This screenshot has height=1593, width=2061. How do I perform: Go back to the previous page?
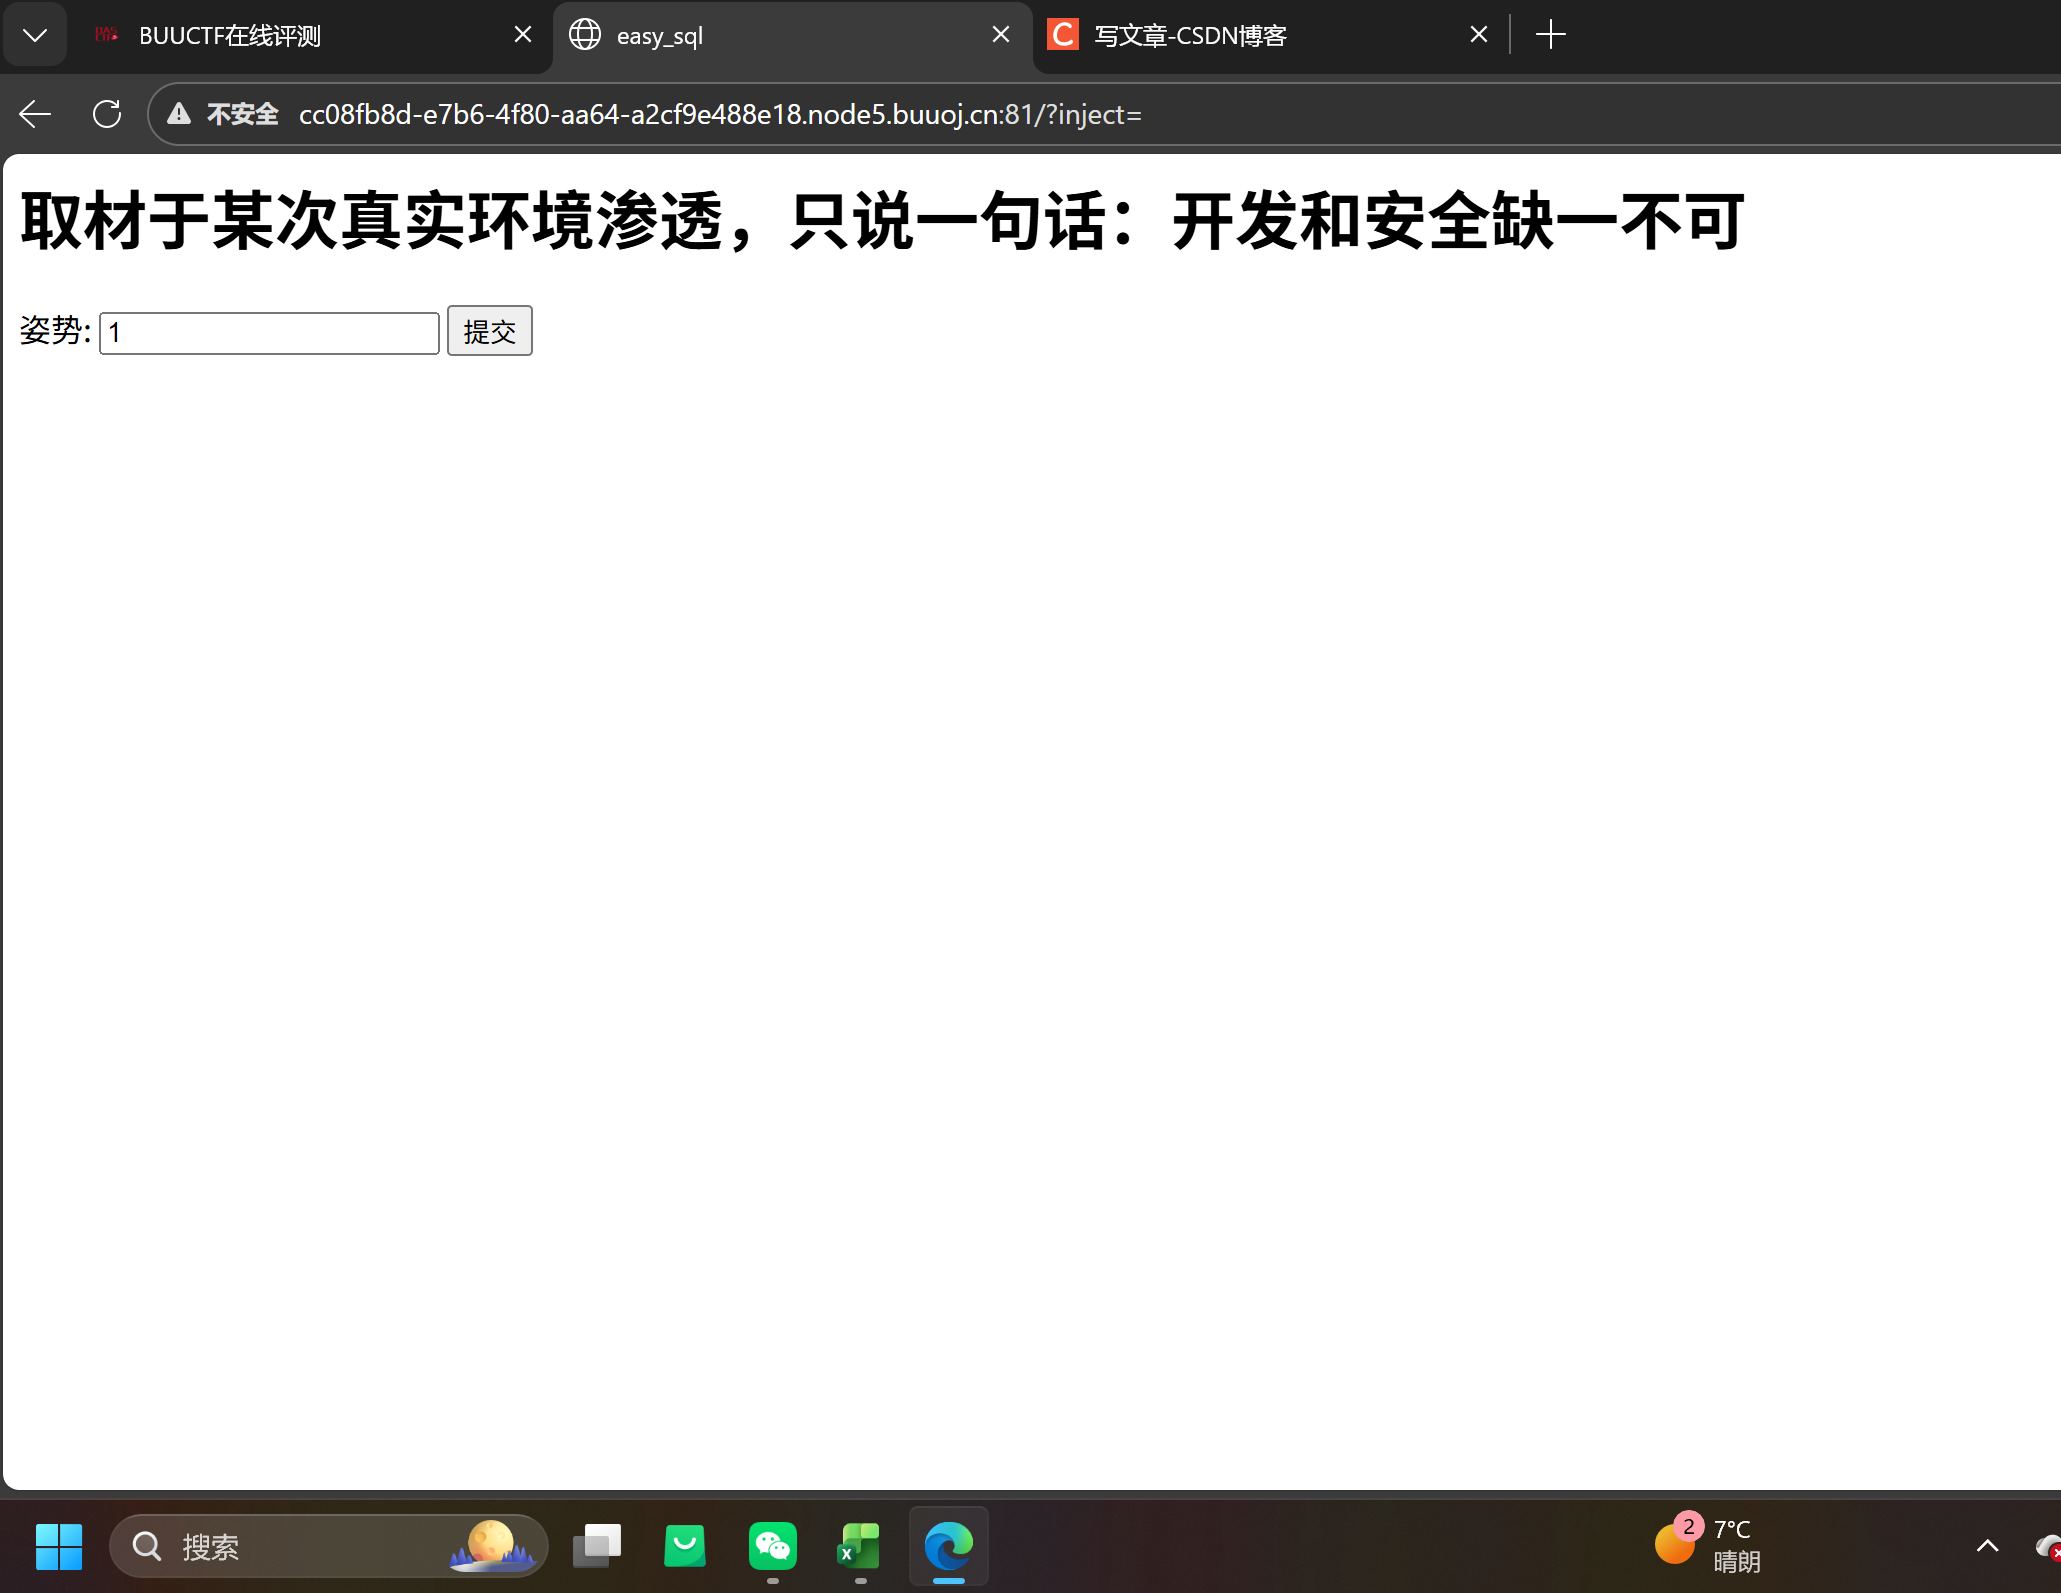click(35, 113)
